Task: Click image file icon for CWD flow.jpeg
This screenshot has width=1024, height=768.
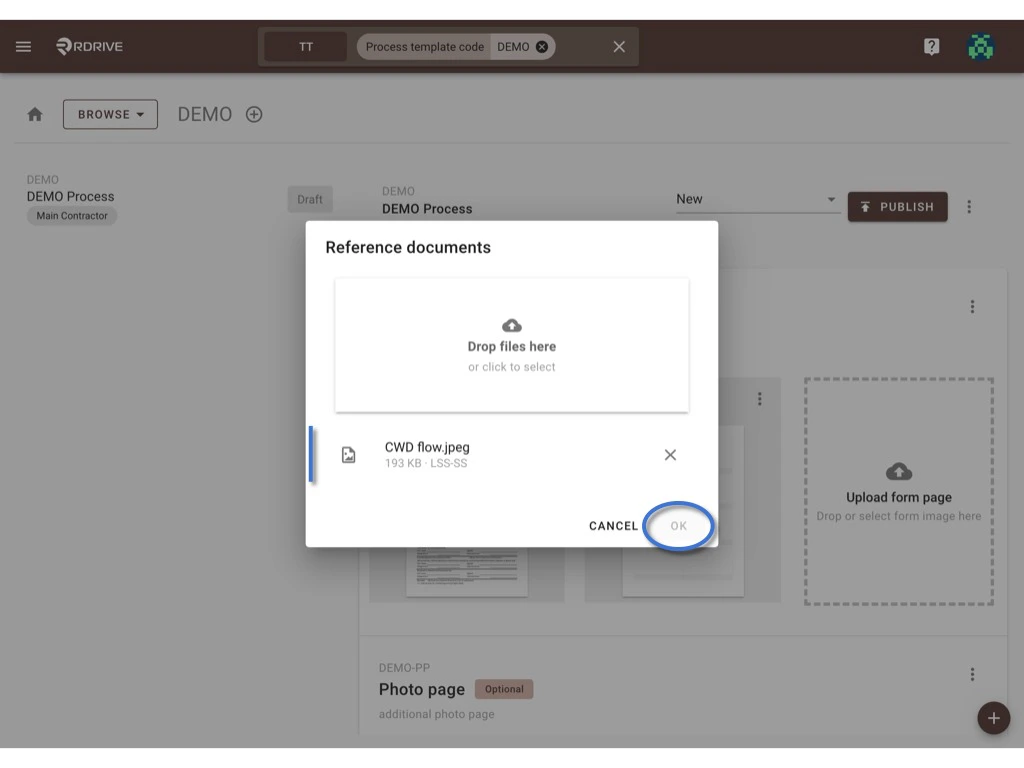Action: (349, 455)
